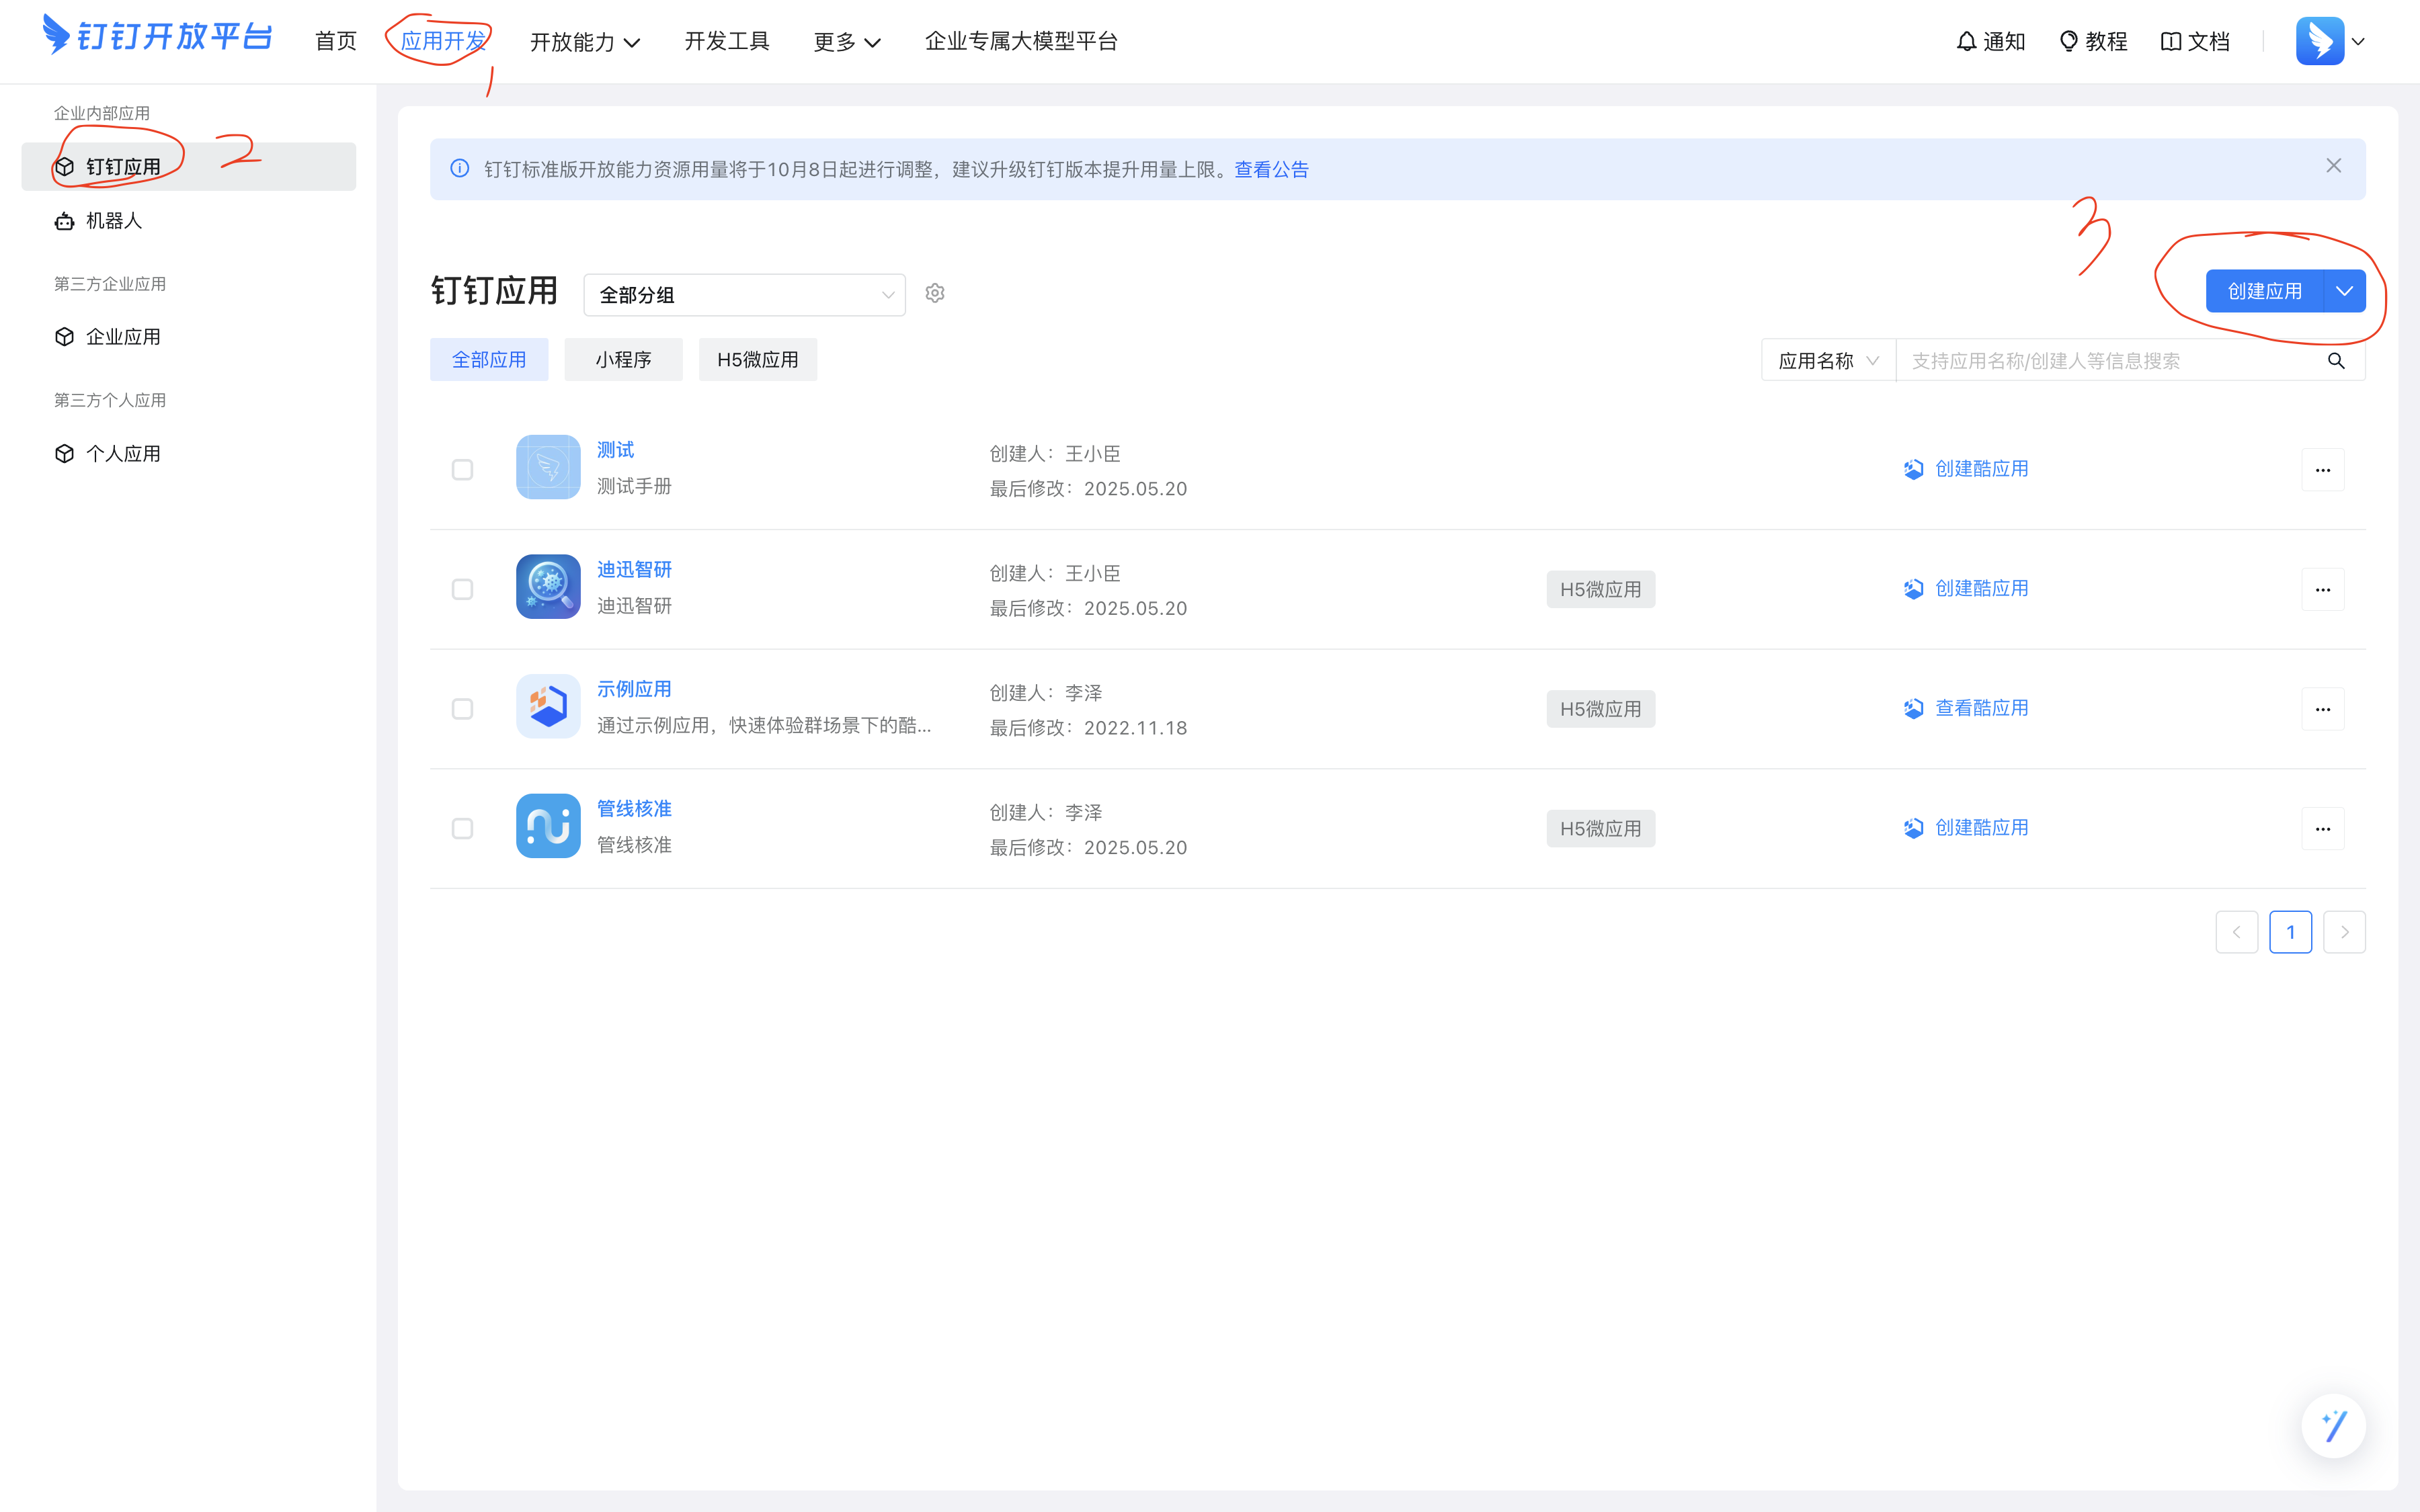The width and height of the screenshot is (2420, 1512).
Task: Click H5微应用 tag in 示例应用 row
Action: [1601, 709]
